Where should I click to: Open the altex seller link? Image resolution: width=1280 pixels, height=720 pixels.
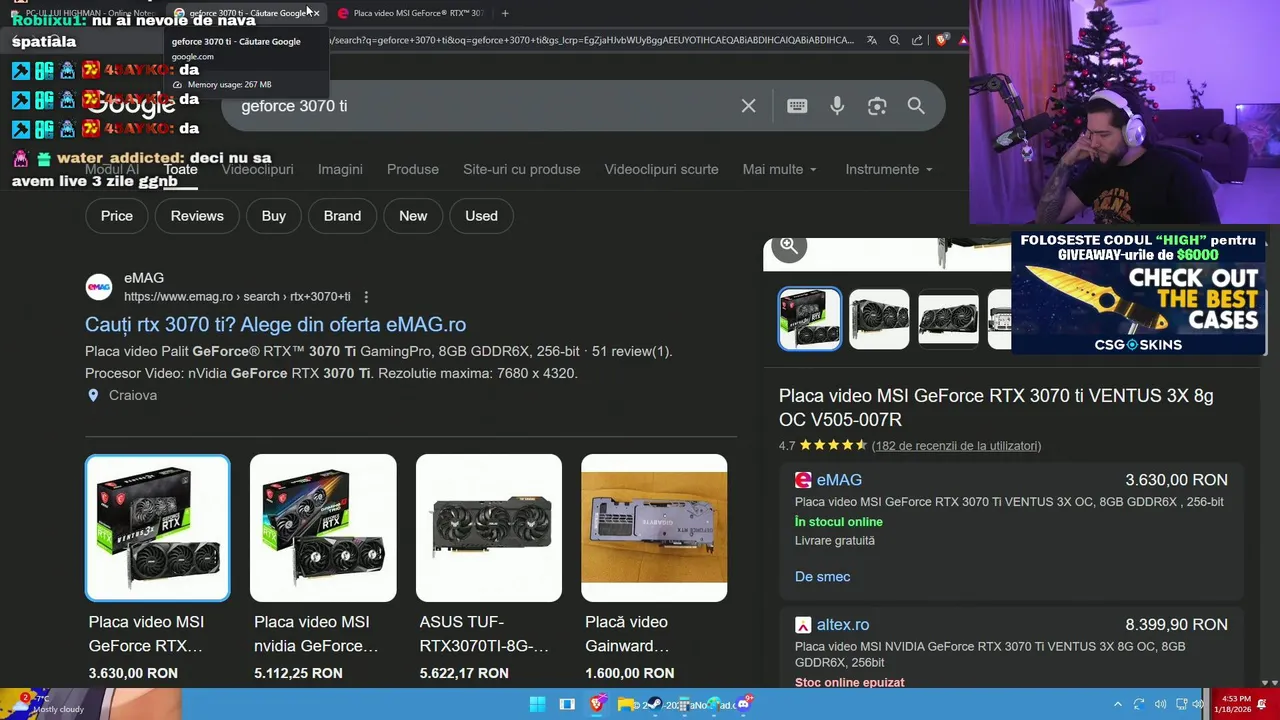point(842,625)
